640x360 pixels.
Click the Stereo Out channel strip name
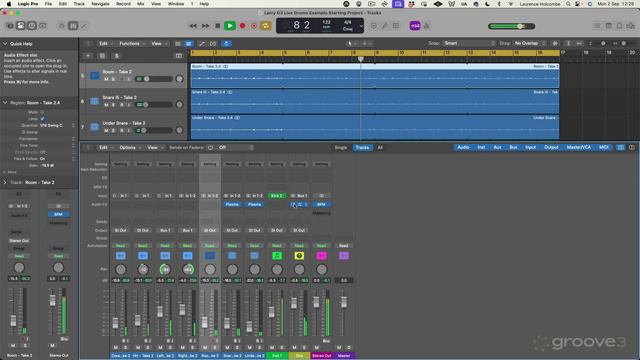click(x=321, y=356)
